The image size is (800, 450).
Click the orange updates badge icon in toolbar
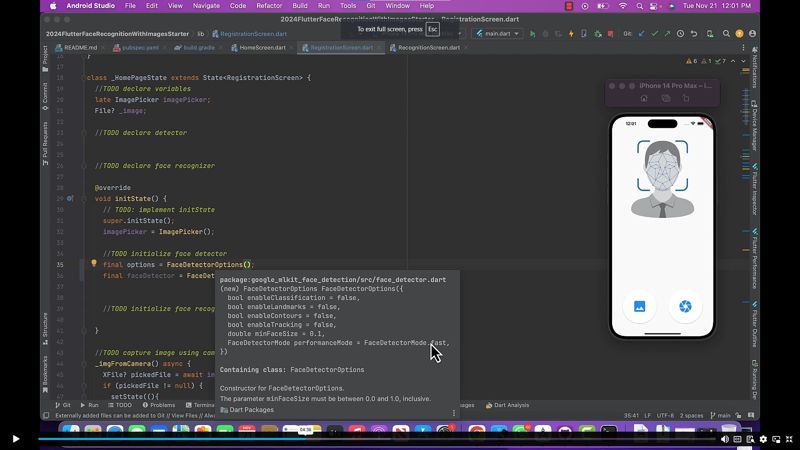point(739,34)
